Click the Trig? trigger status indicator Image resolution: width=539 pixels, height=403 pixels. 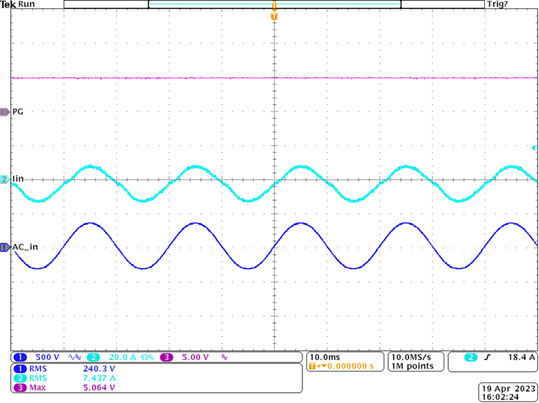pos(497,4)
